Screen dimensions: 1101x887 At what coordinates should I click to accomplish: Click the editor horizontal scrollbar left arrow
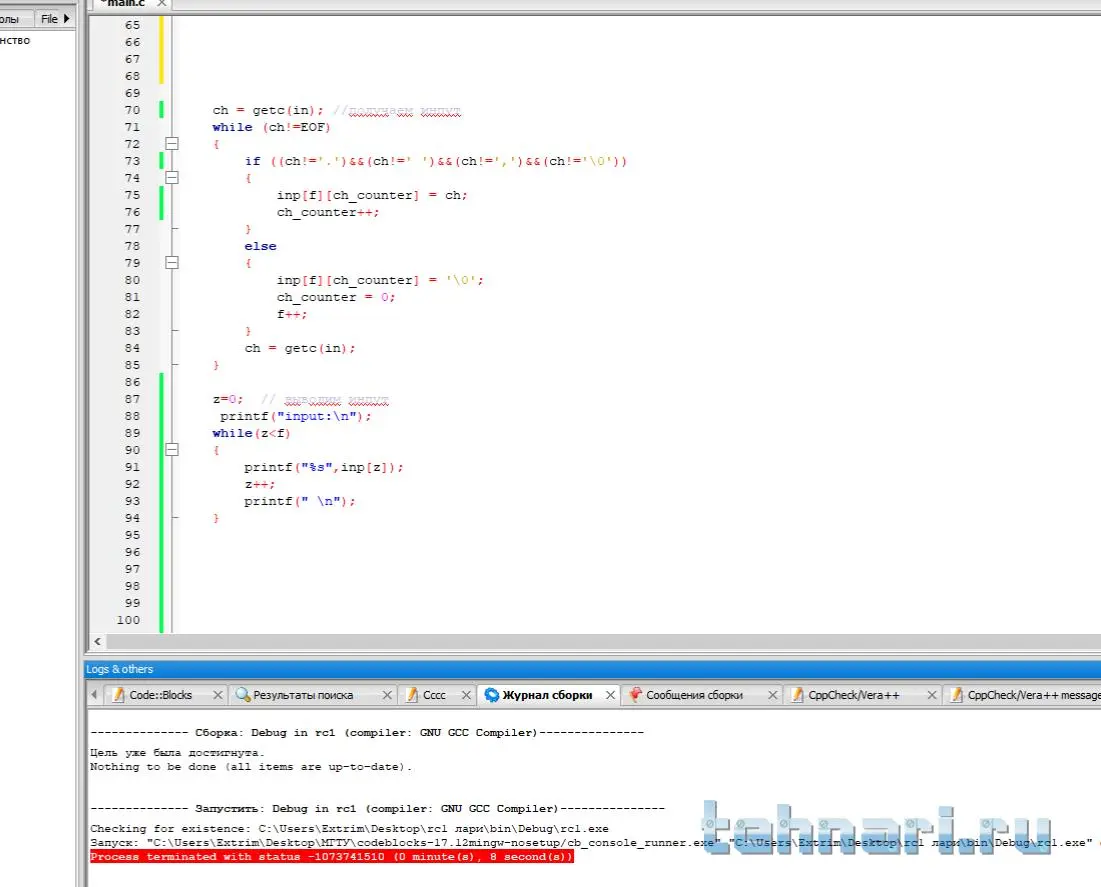97,642
